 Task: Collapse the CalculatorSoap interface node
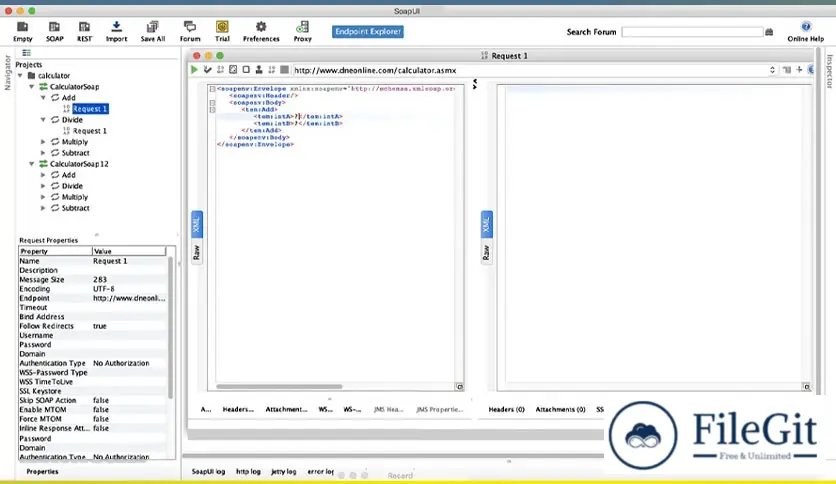31,87
